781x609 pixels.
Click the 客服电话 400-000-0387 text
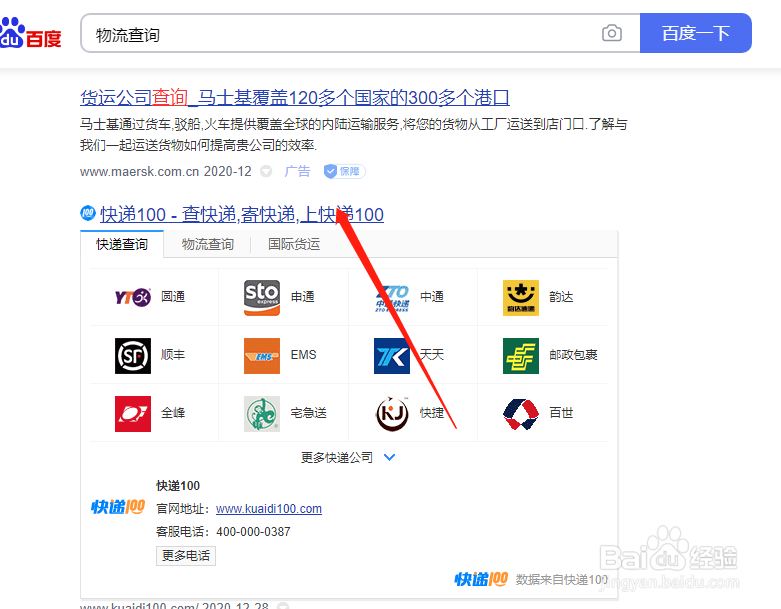pos(223,532)
